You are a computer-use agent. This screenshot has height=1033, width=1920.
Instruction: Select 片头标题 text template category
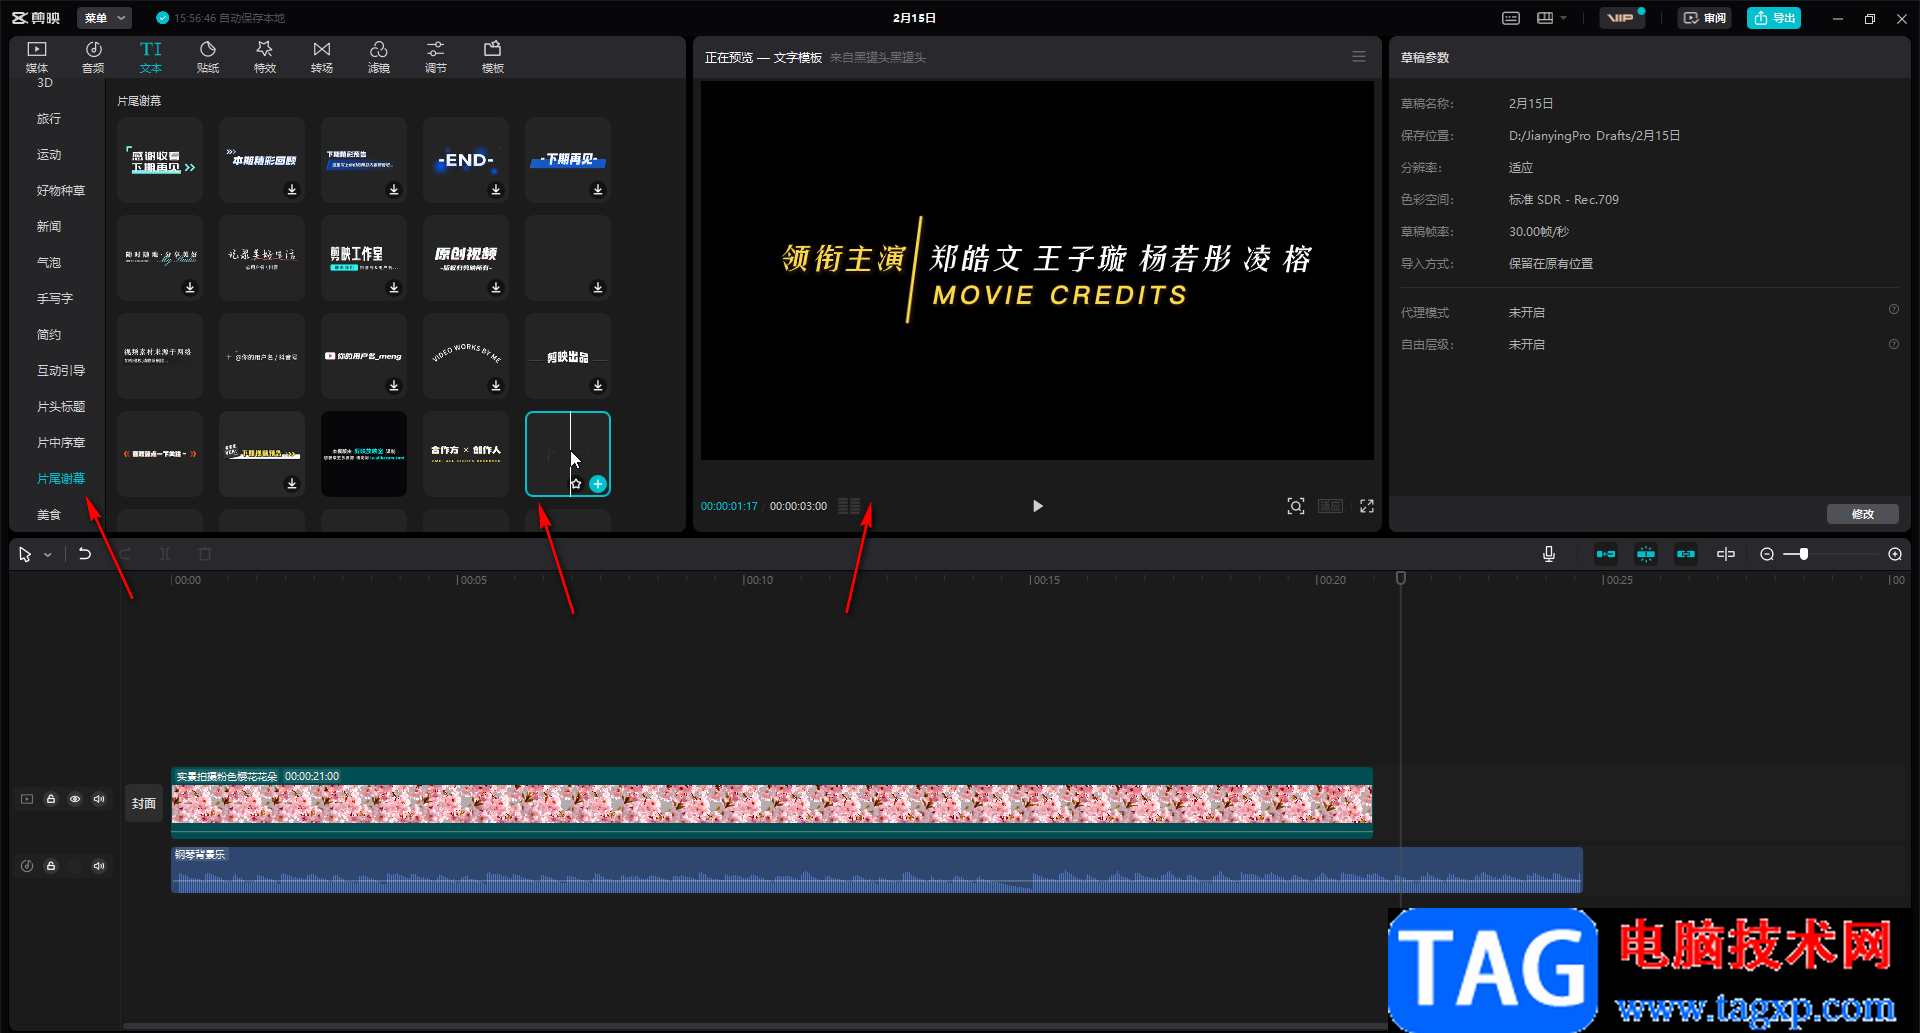coord(61,407)
